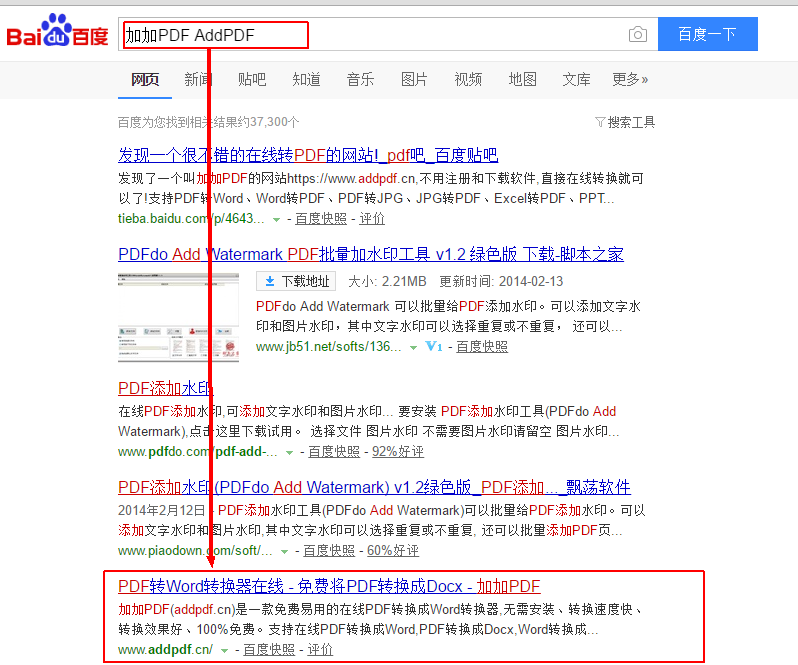This screenshot has width=798, height=665.
Task: Click the tieba.baidu.com/p/4643 URL text
Action: click(x=191, y=219)
